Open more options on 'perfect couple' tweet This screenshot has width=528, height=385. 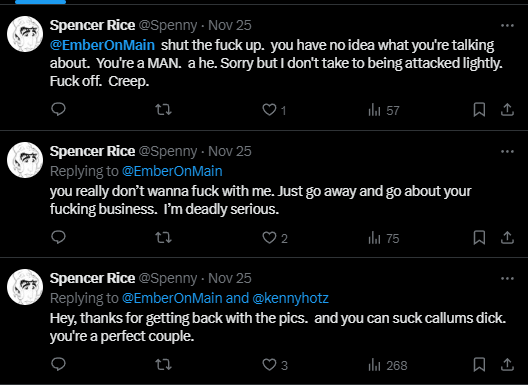tap(507, 278)
